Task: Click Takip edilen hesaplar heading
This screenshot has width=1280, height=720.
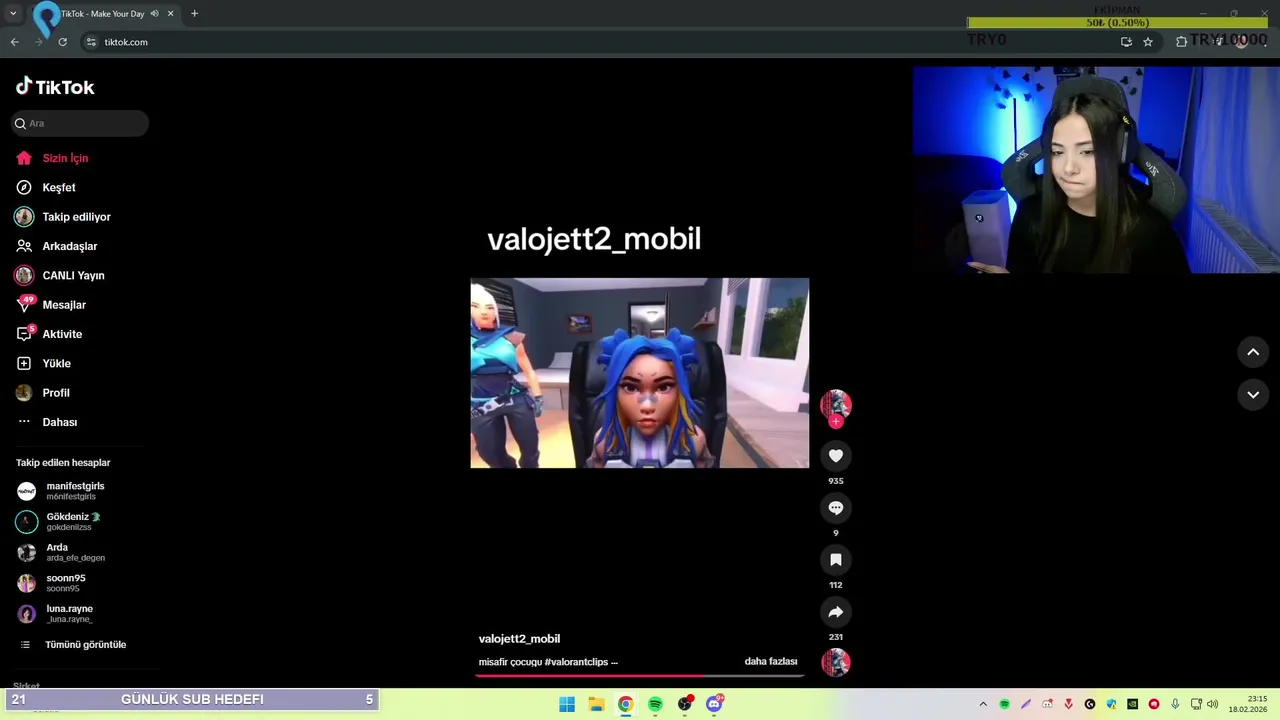Action: (63, 463)
